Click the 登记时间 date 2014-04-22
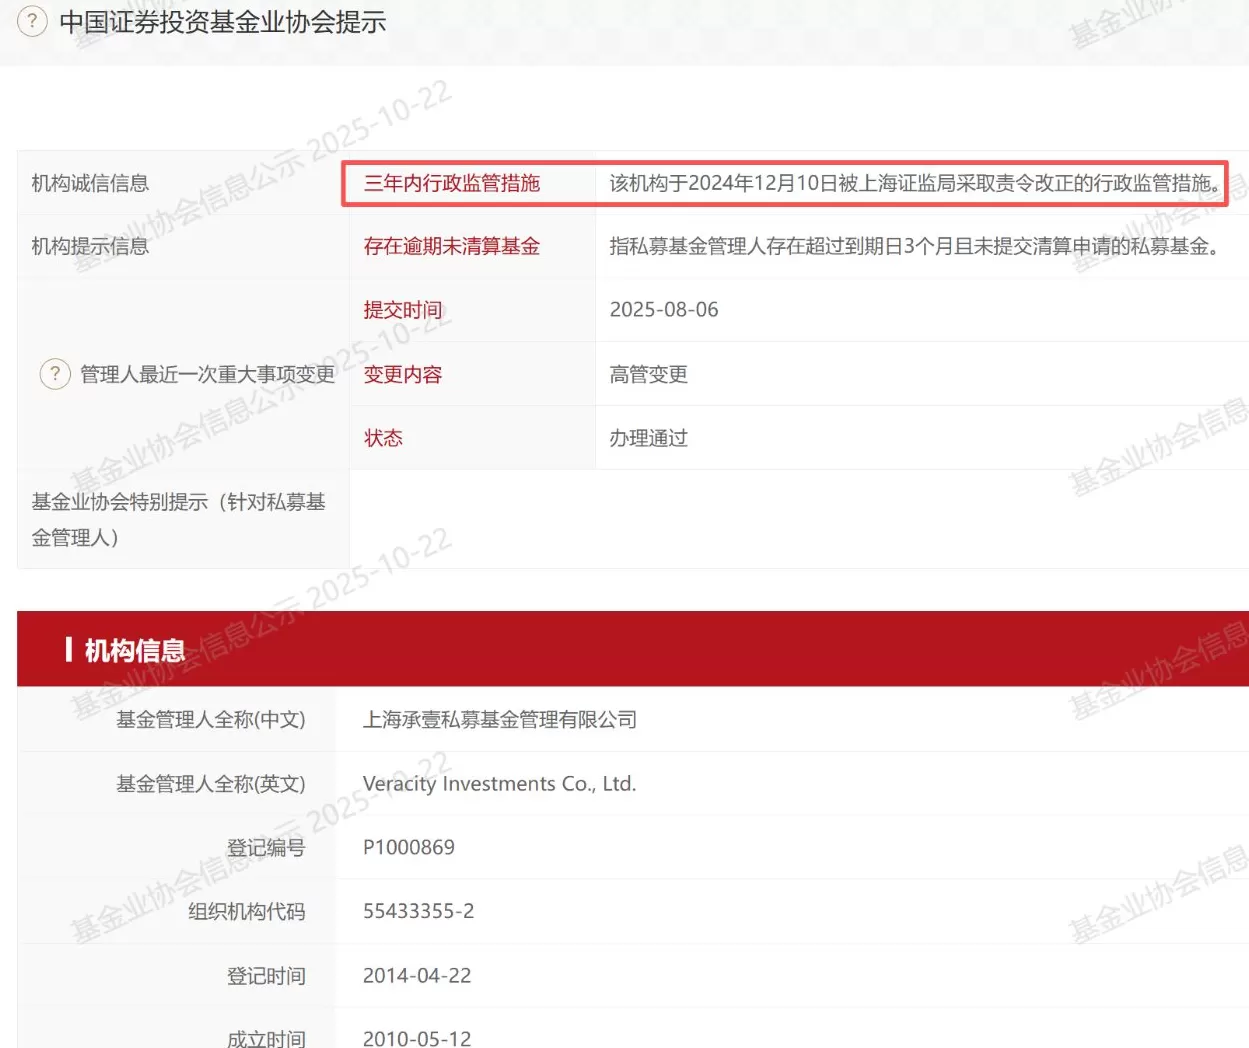The height and width of the screenshot is (1048, 1249). (417, 975)
